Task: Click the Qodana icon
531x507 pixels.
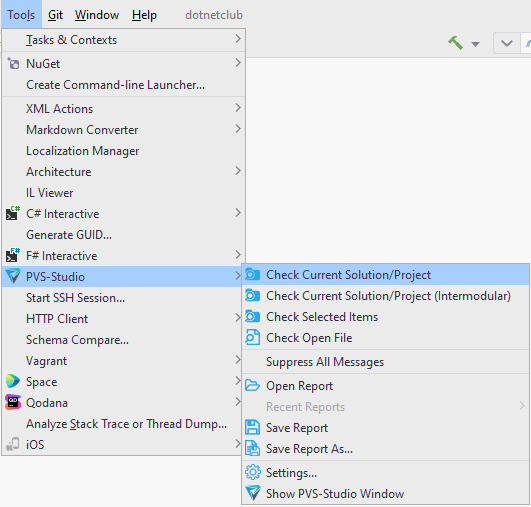Action: (x=13, y=402)
